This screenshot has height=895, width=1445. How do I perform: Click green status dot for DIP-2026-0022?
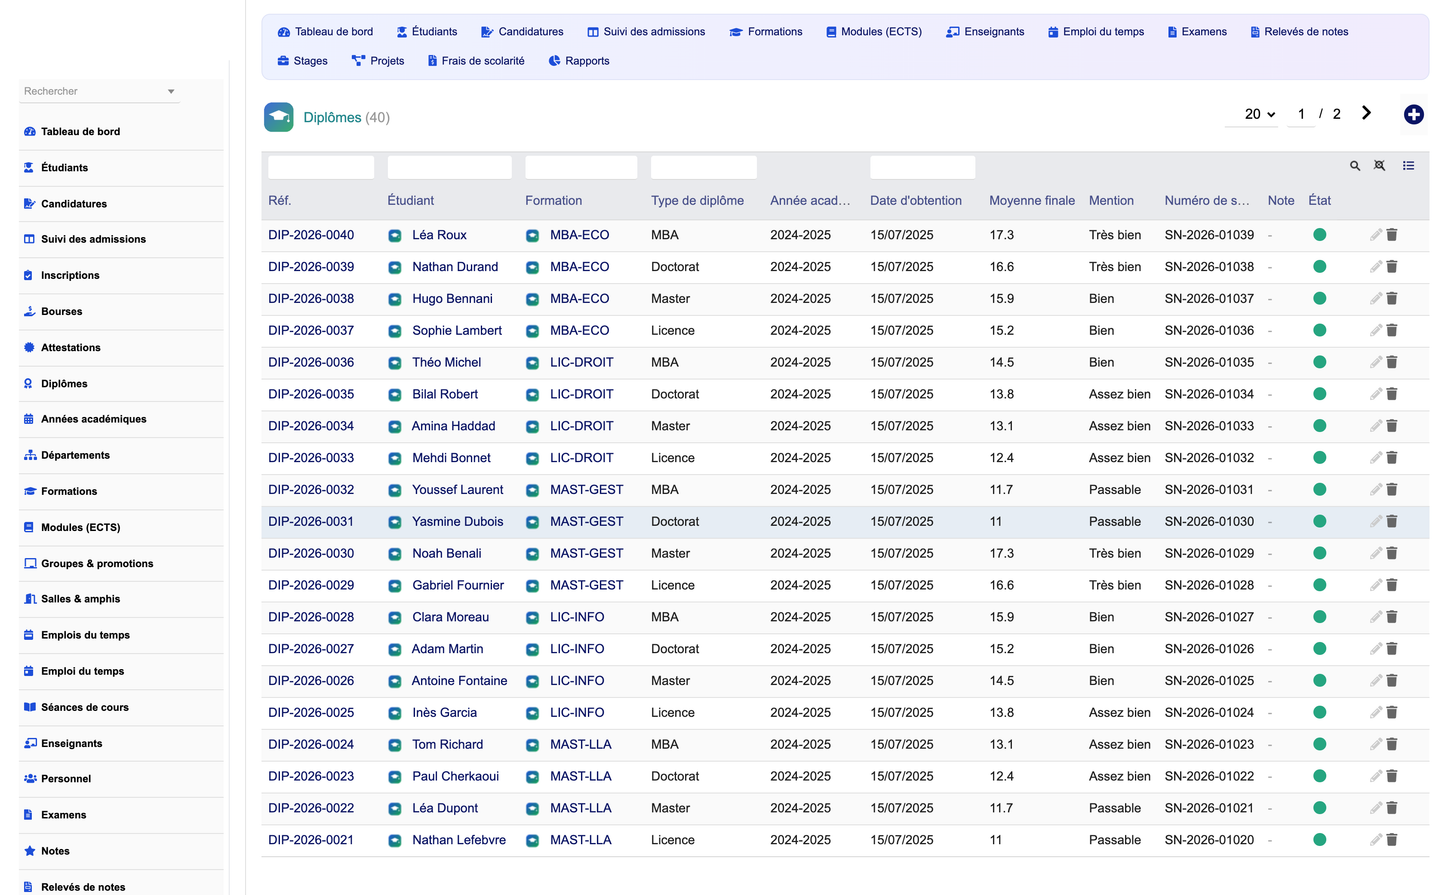click(x=1319, y=808)
